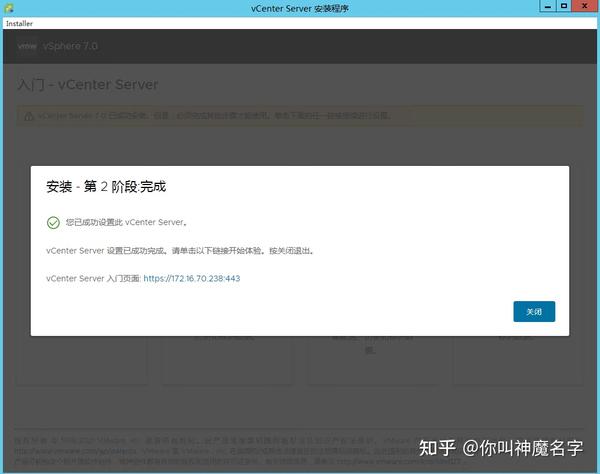Minimize the vCenter Server installer window
600x474 pixels.
coord(548,6)
